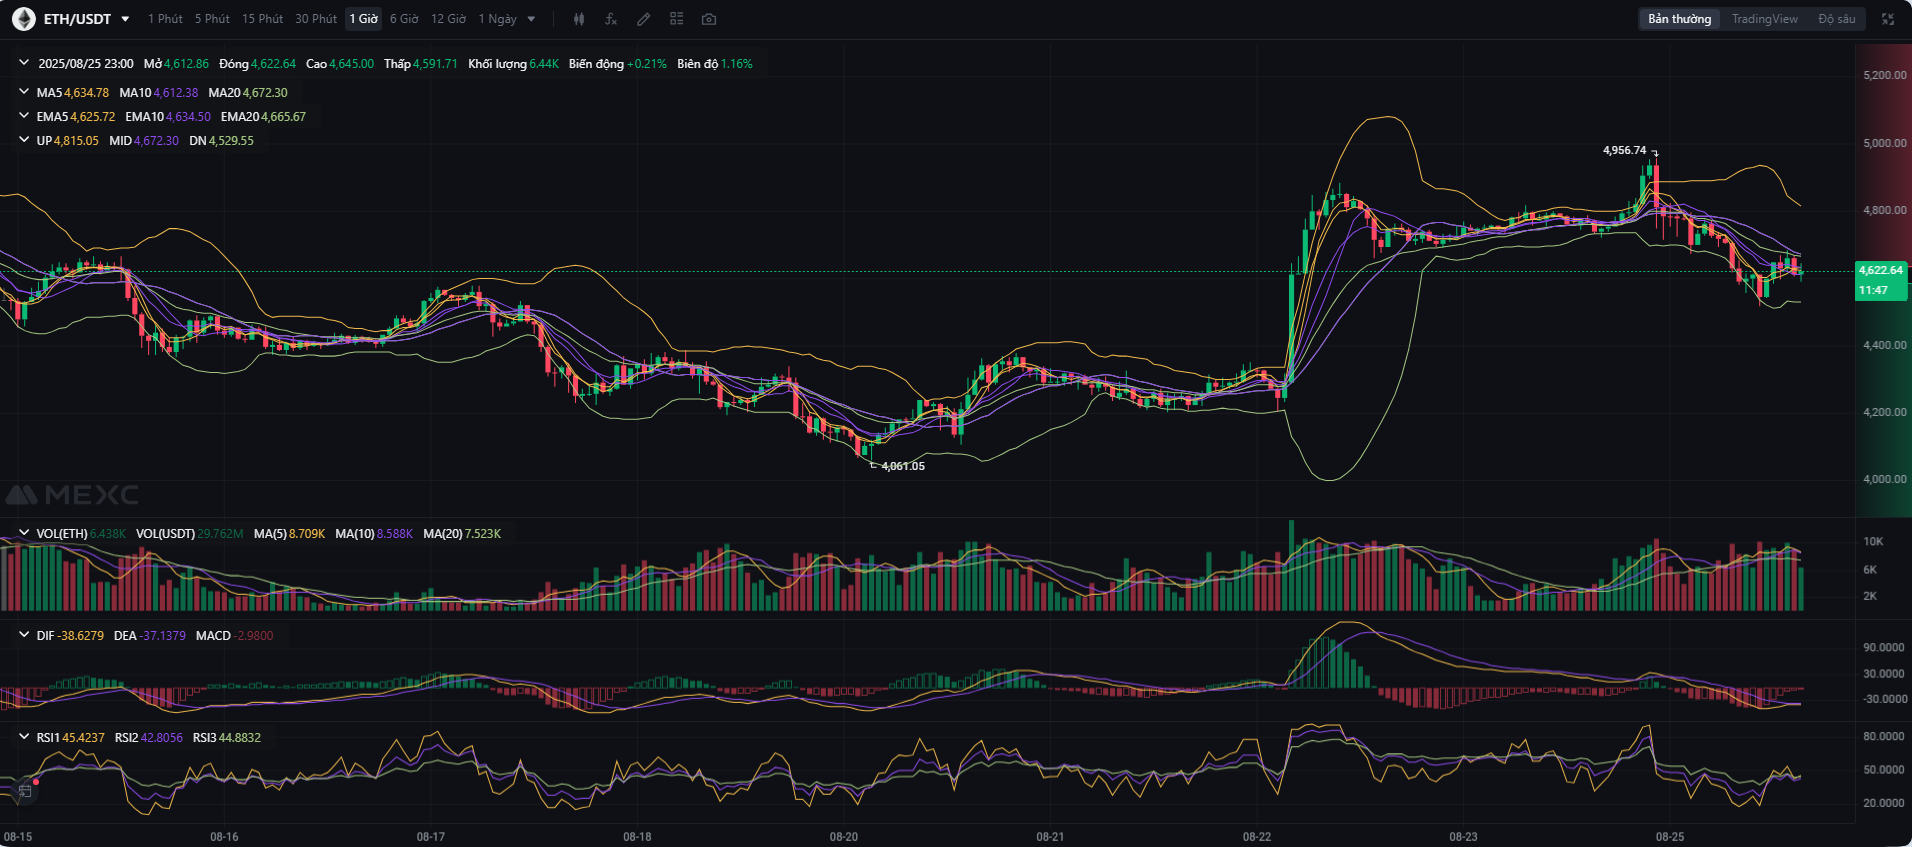The width and height of the screenshot is (1912, 847).
Task: Click the DIF value -38.6279
Action: pyautogui.click(x=80, y=635)
